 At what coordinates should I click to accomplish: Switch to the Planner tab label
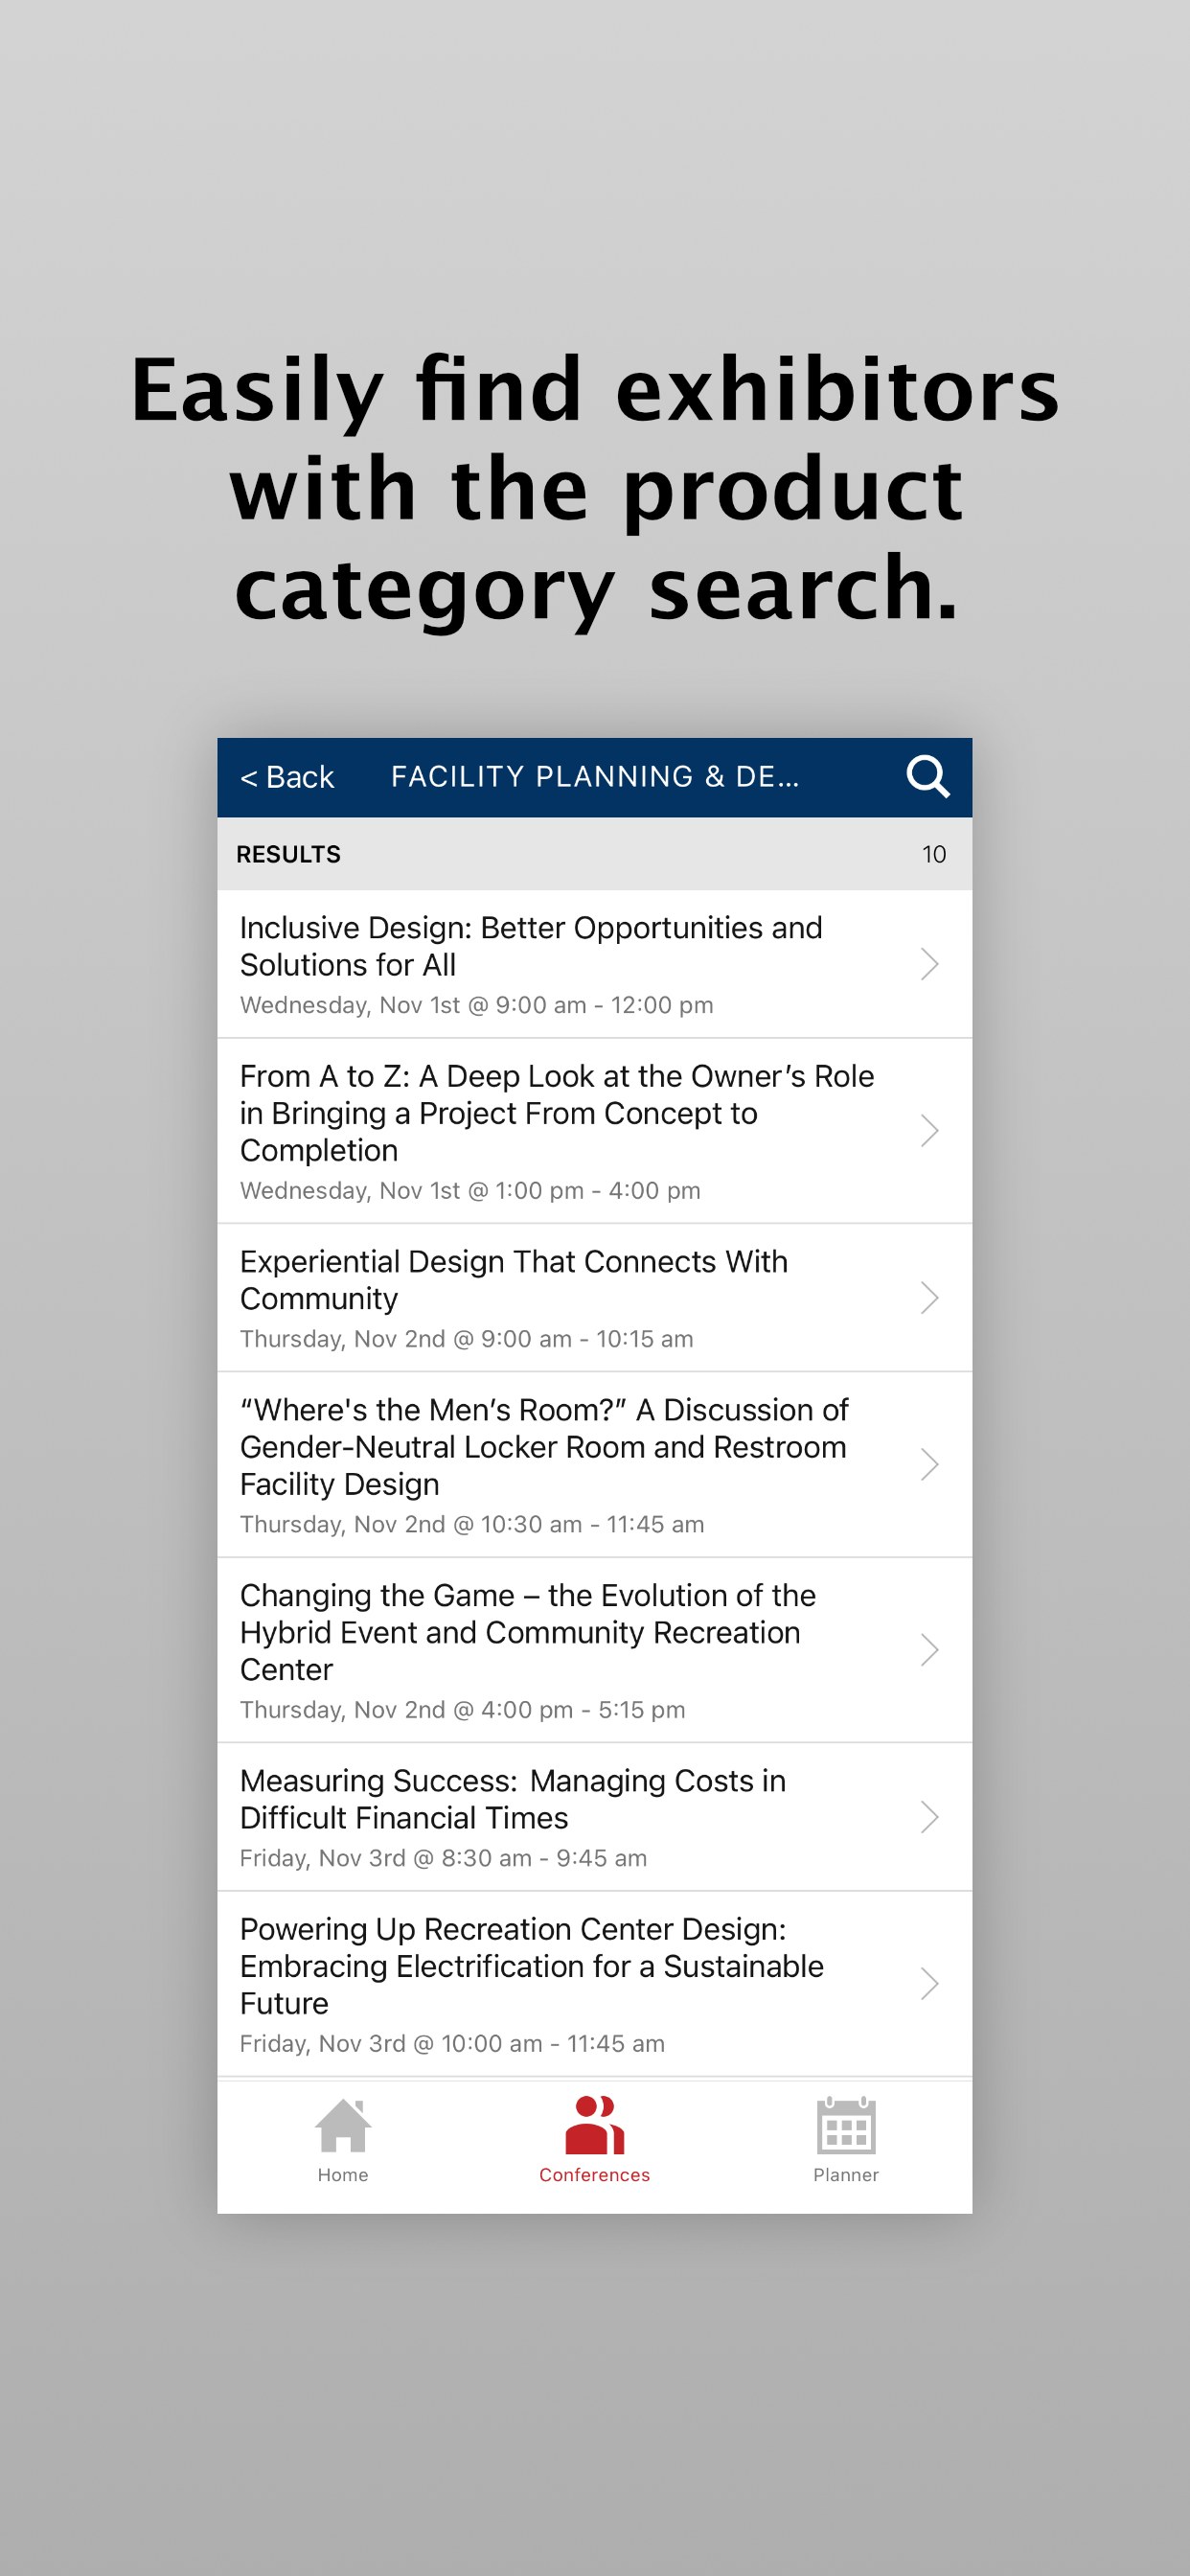pos(846,2175)
